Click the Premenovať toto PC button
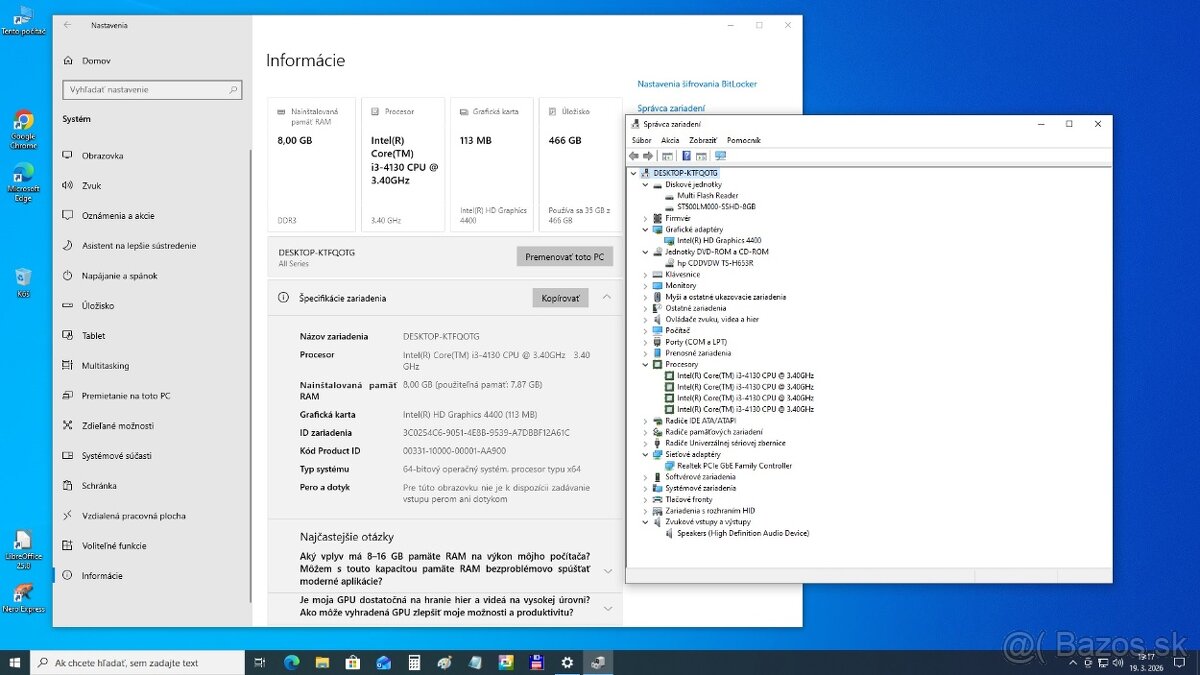This screenshot has height=675, width=1200. pyautogui.click(x=564, y=257)
